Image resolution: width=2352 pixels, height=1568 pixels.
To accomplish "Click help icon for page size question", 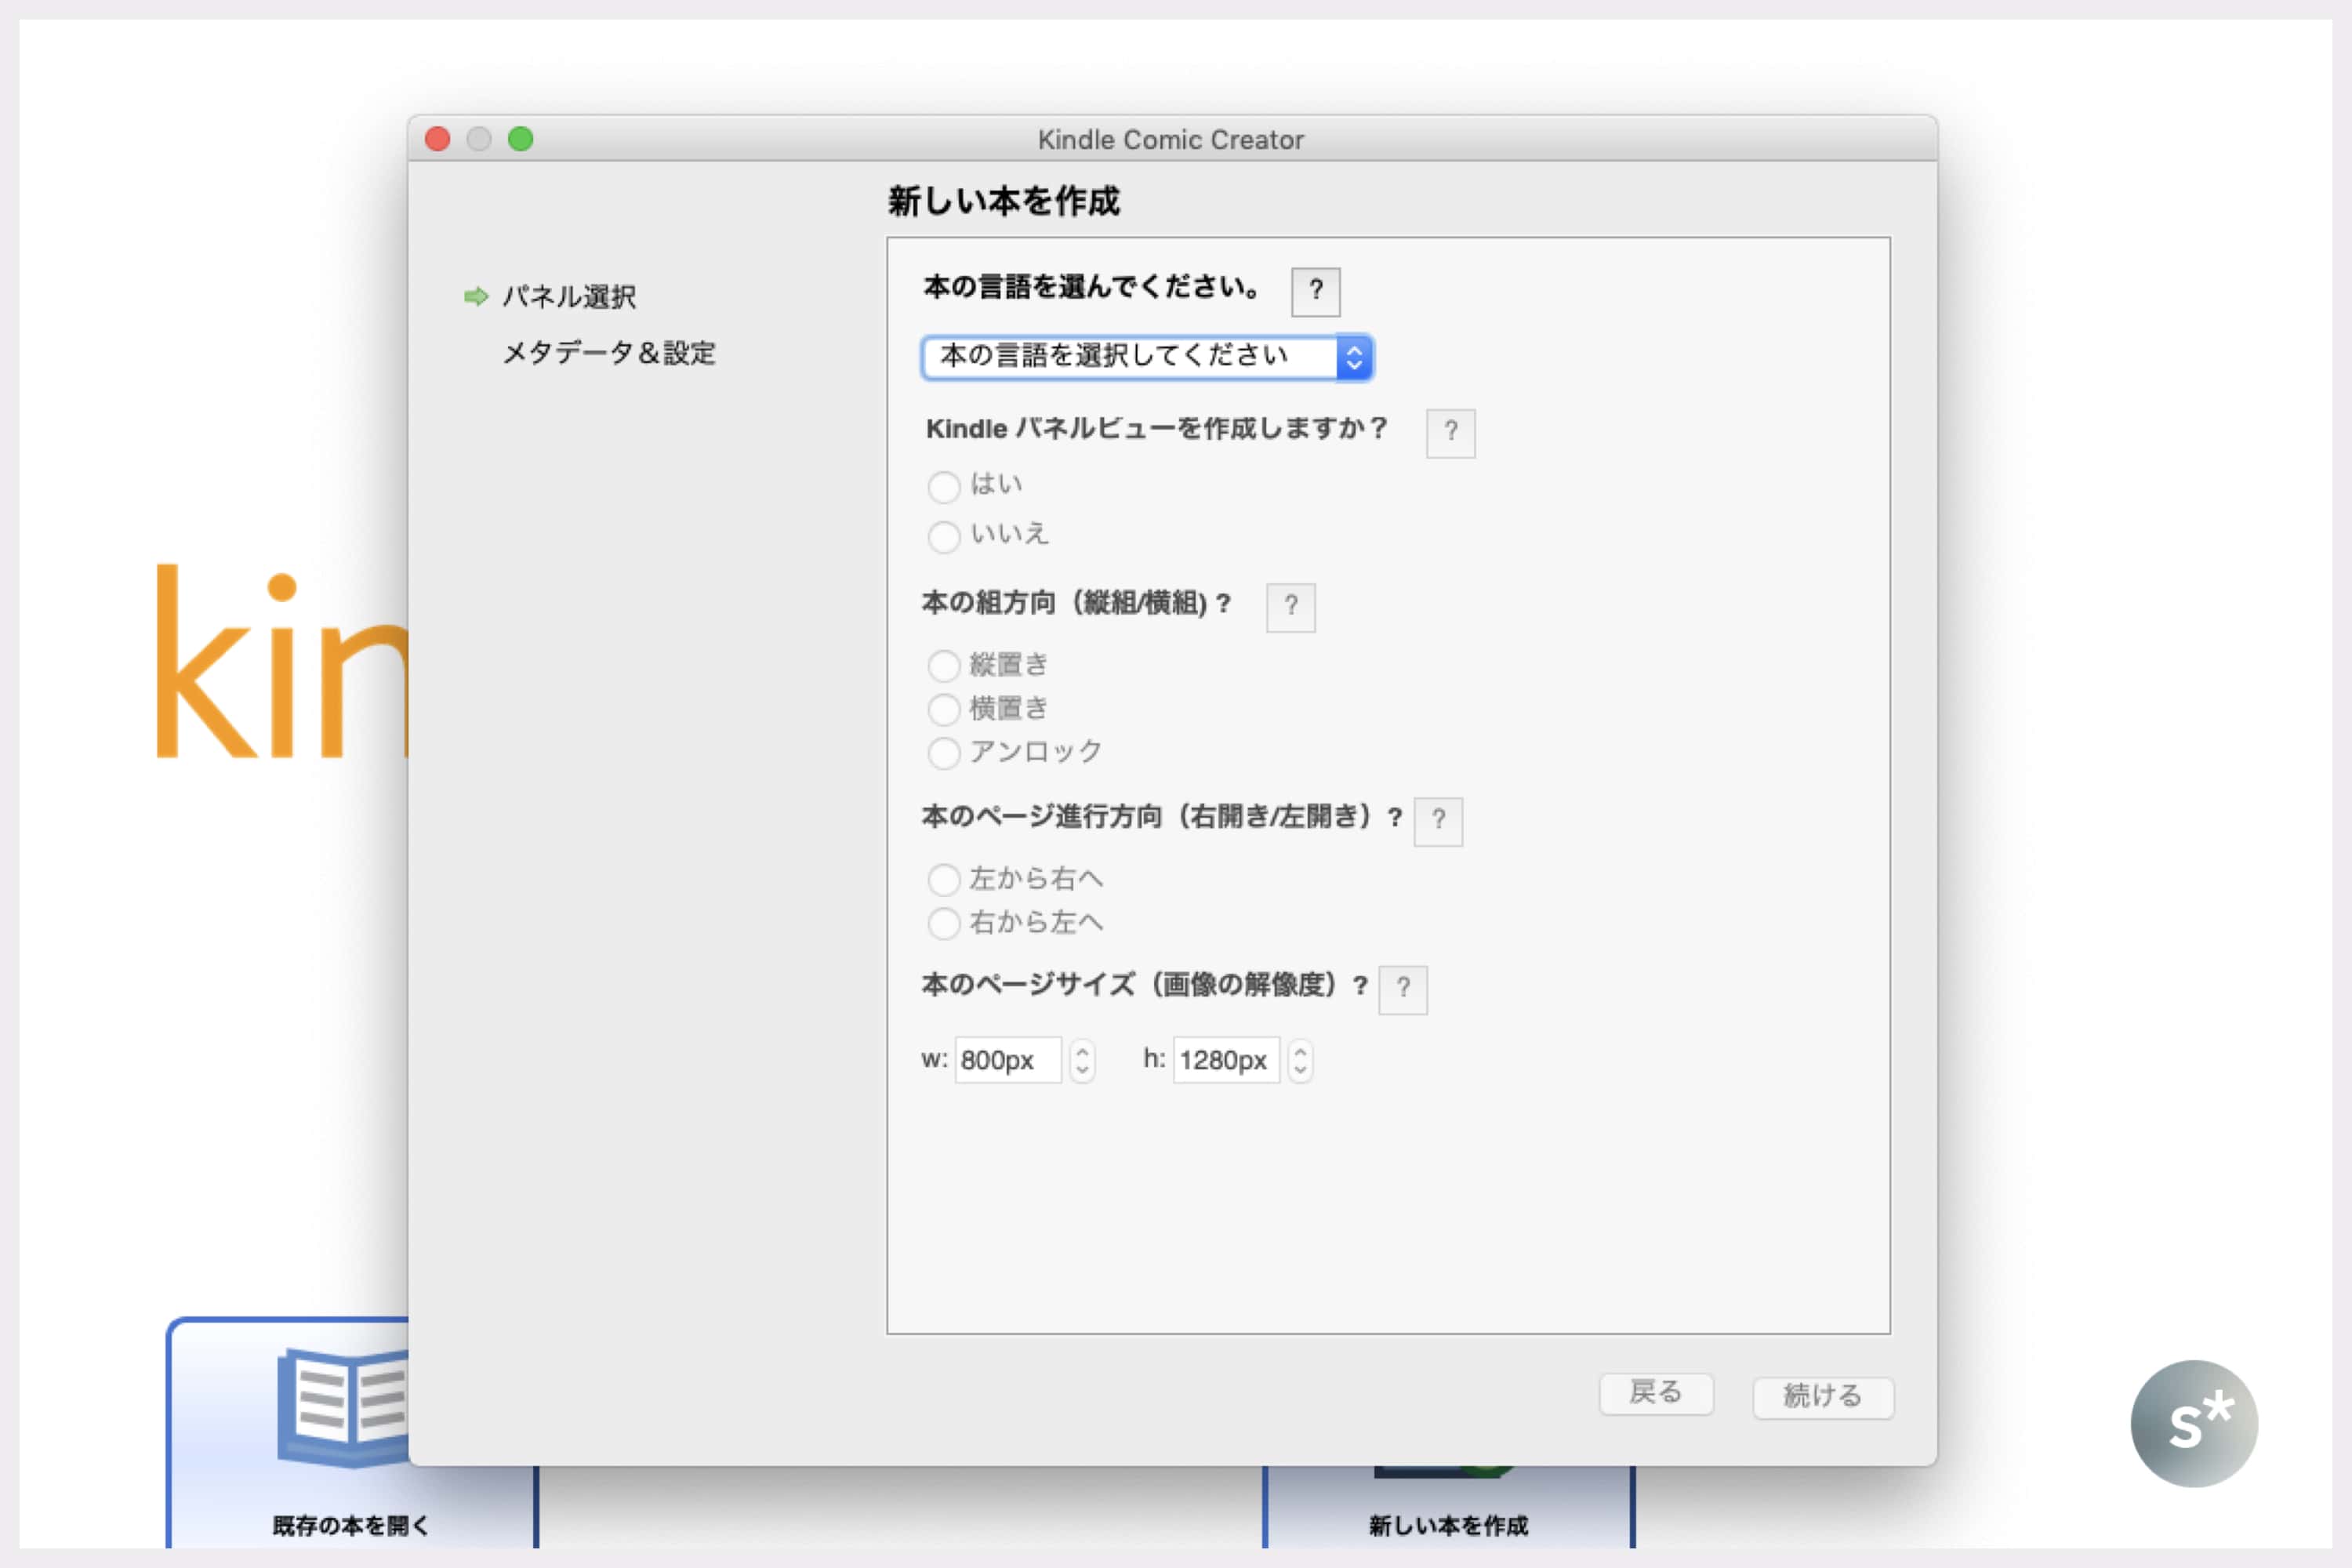I will pos(1402,989).
